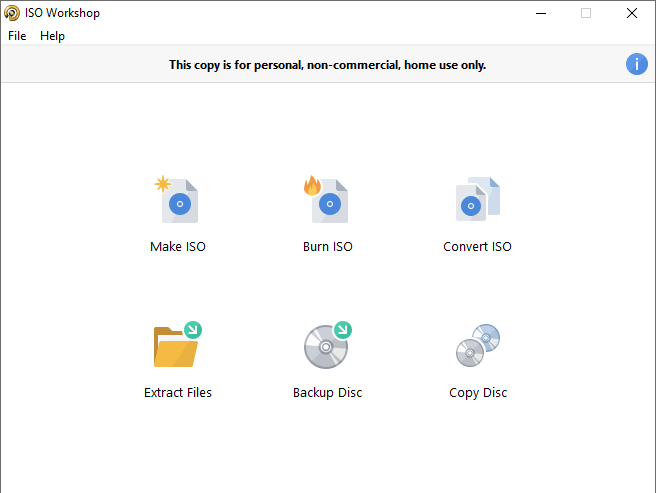Image resolution: width=656 pixels, height=493 pixels.
Task: Open the Make ISO tool icon
Action: (177, 200)
